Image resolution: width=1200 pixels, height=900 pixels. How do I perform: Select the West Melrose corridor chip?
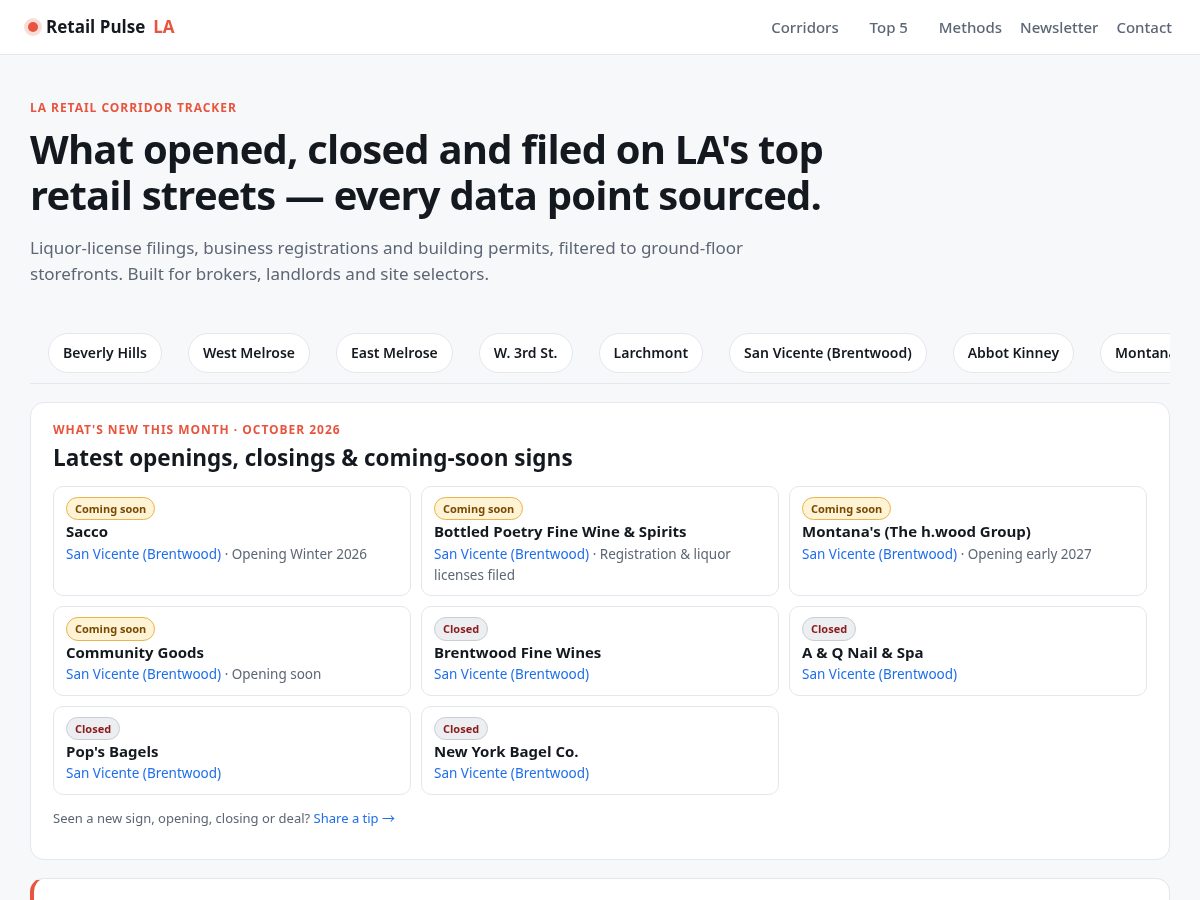(x=249, y=353)
